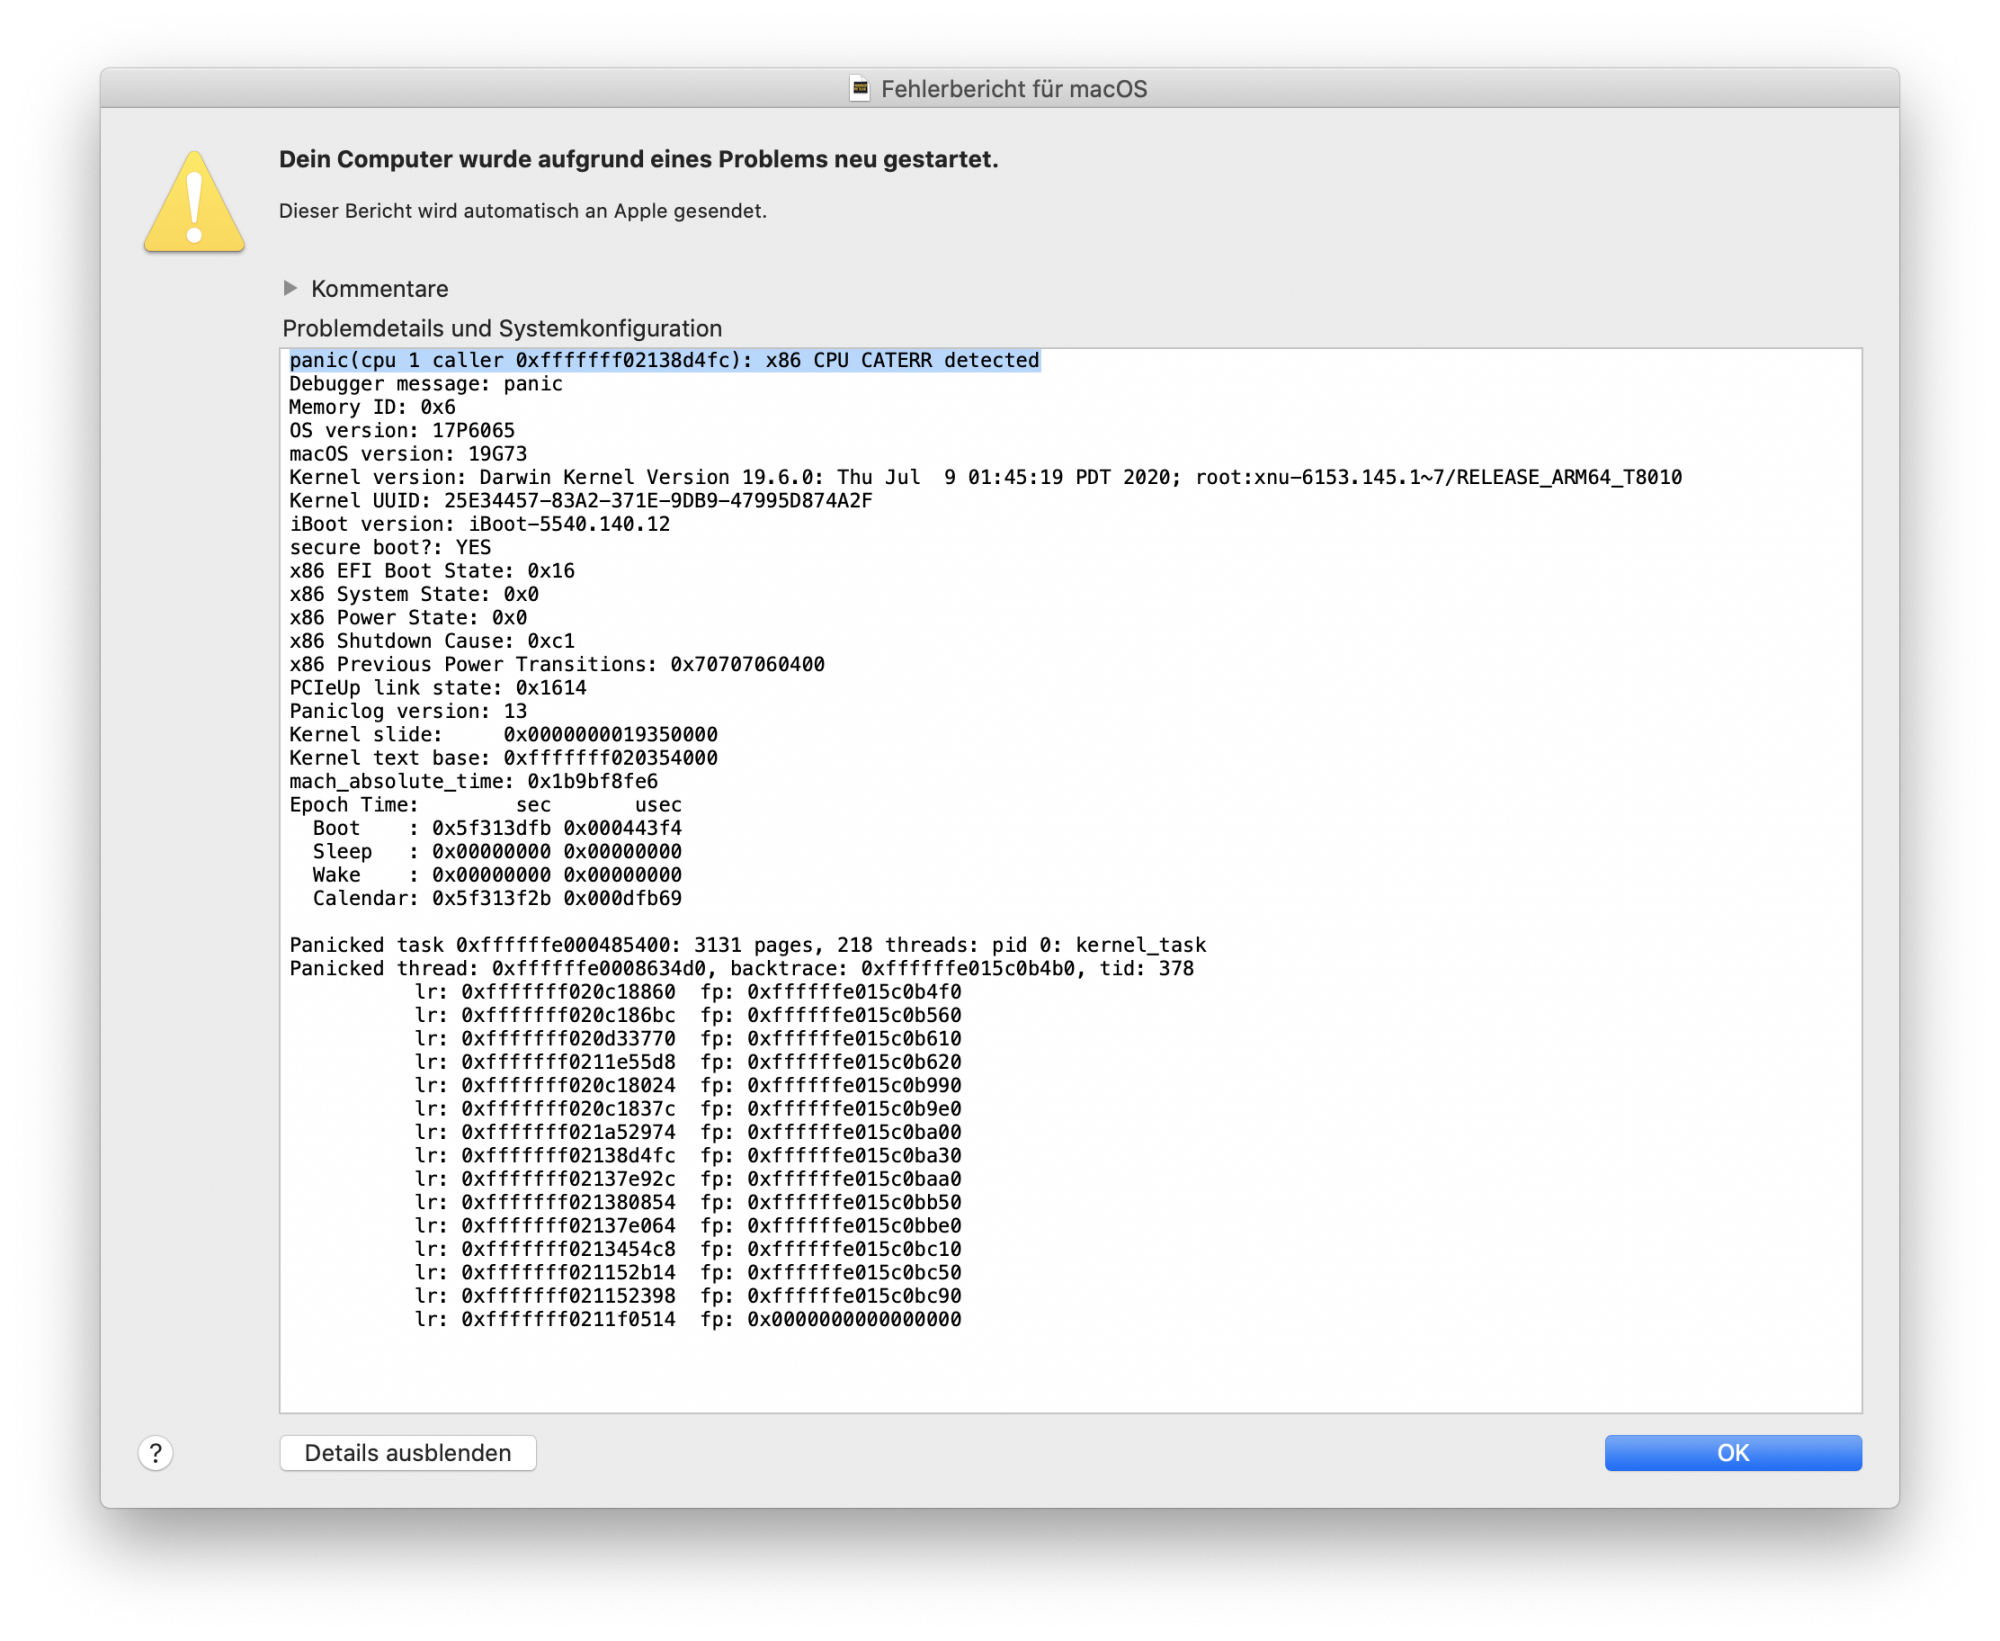
Task: Click the Kernel UUID line
Action: [x=580, y=500]
